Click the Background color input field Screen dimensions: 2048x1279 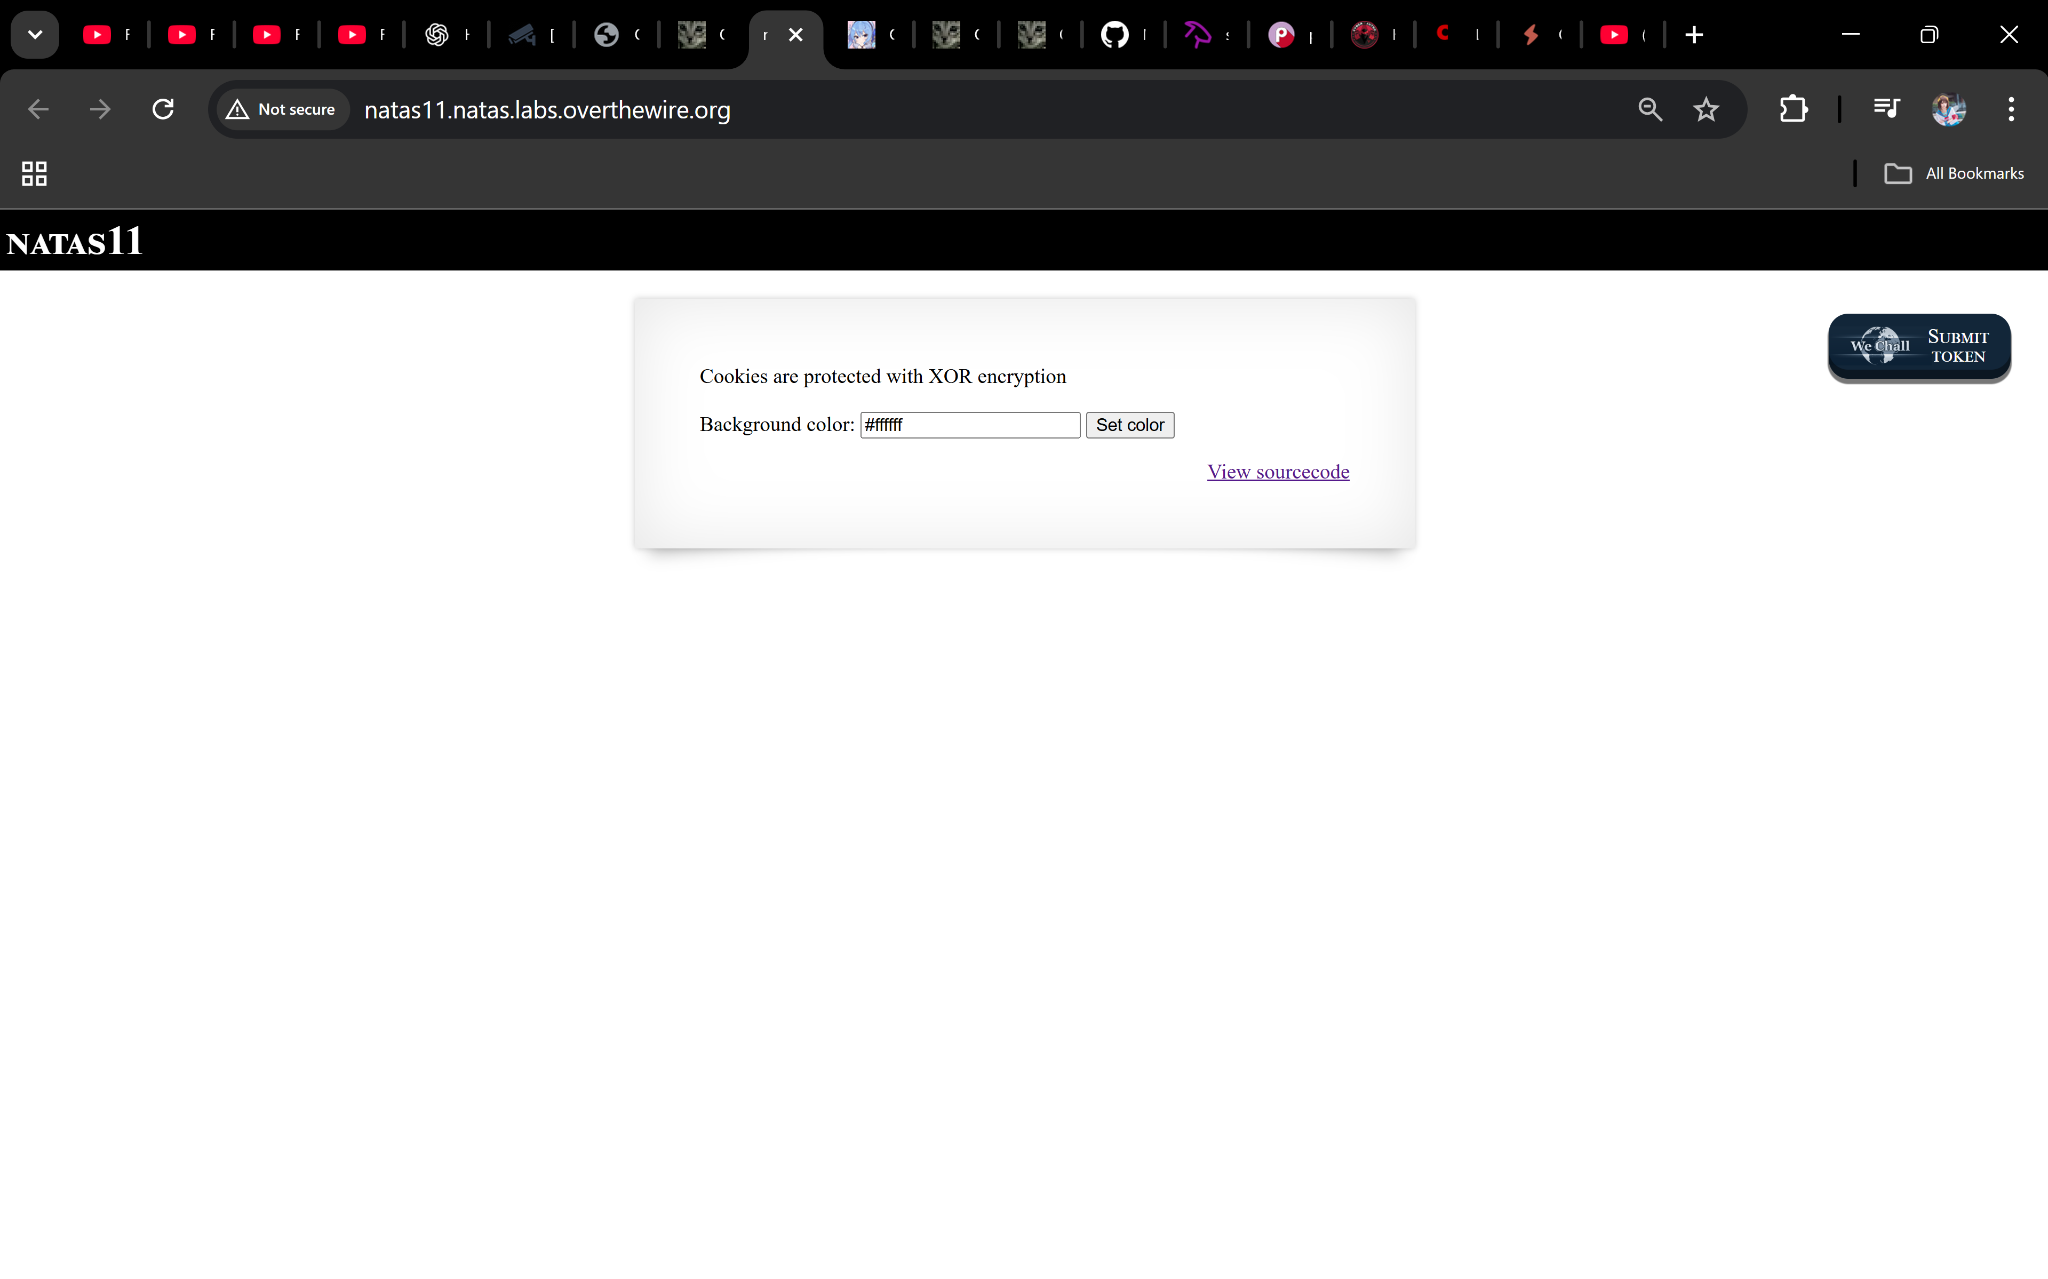[x=969, y=425]
